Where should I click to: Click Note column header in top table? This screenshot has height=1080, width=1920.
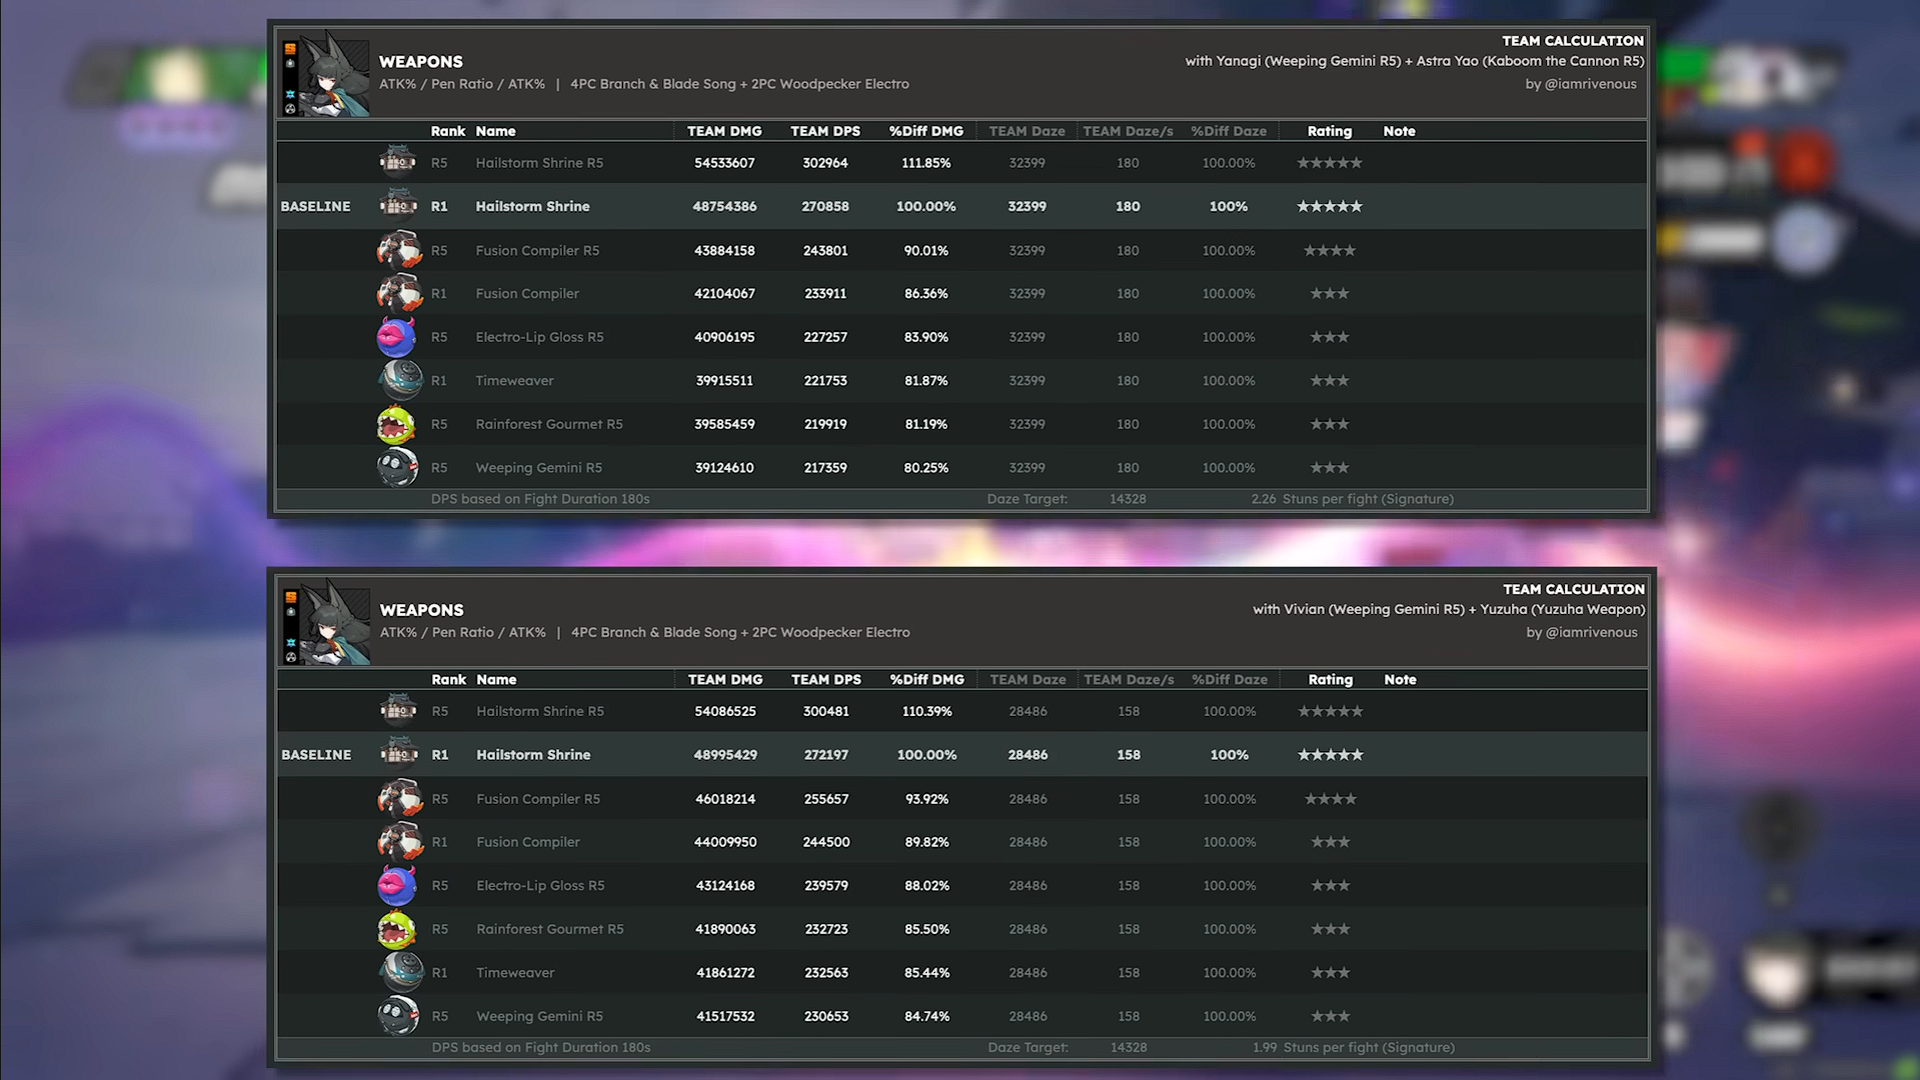click(1399, 131)
